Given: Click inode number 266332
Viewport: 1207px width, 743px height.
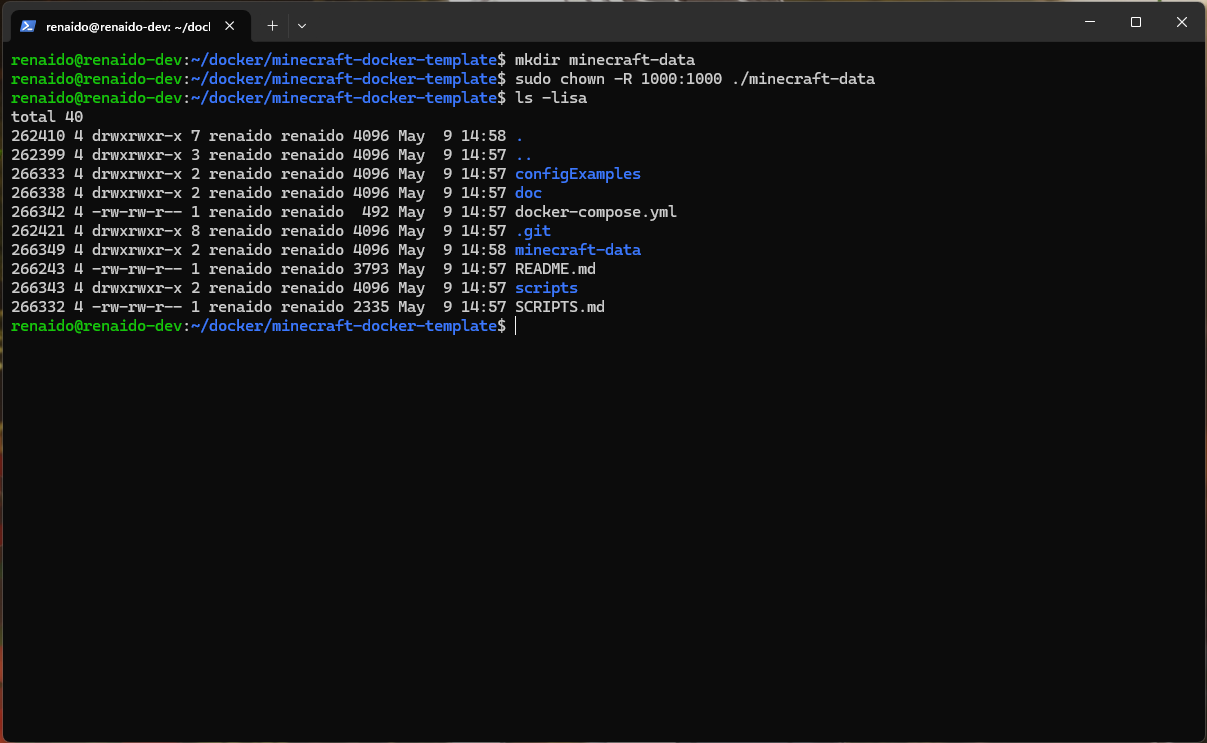Looking at the screenshot, I should pos(38,307).
